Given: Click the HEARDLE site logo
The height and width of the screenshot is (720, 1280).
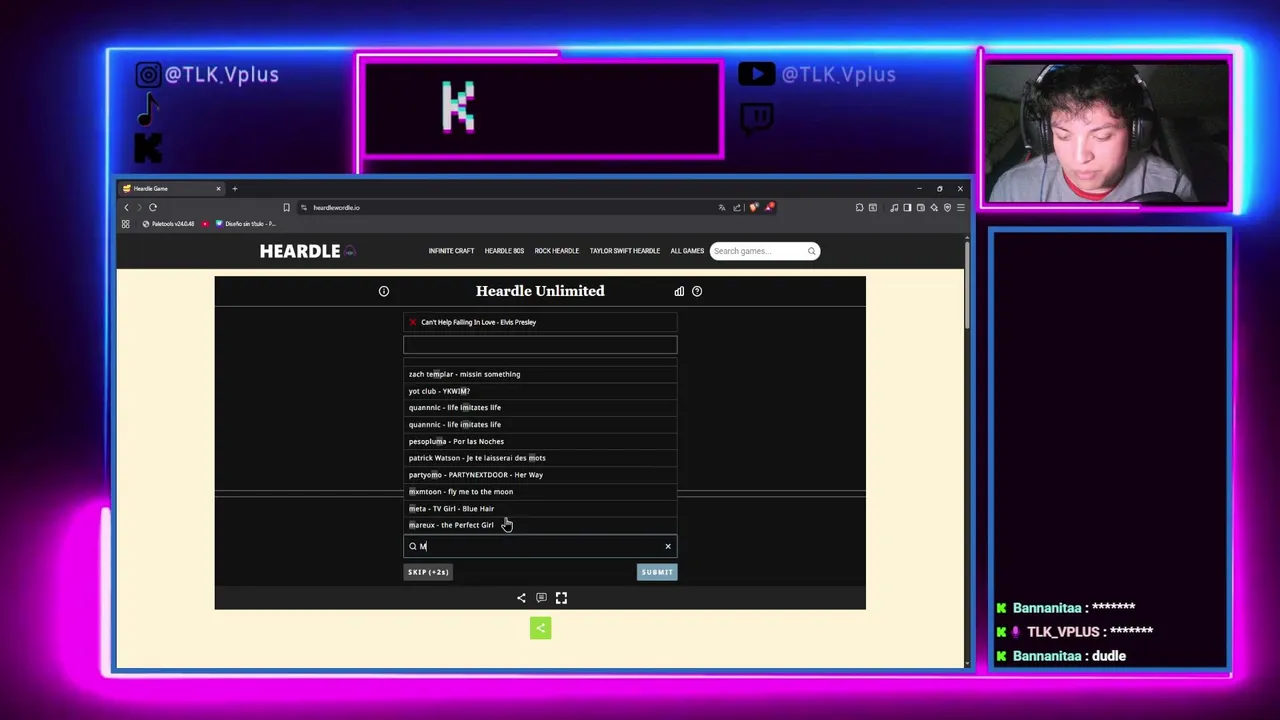Looking at the screenshot, I should pyautogui.click(x=307, y=251).
